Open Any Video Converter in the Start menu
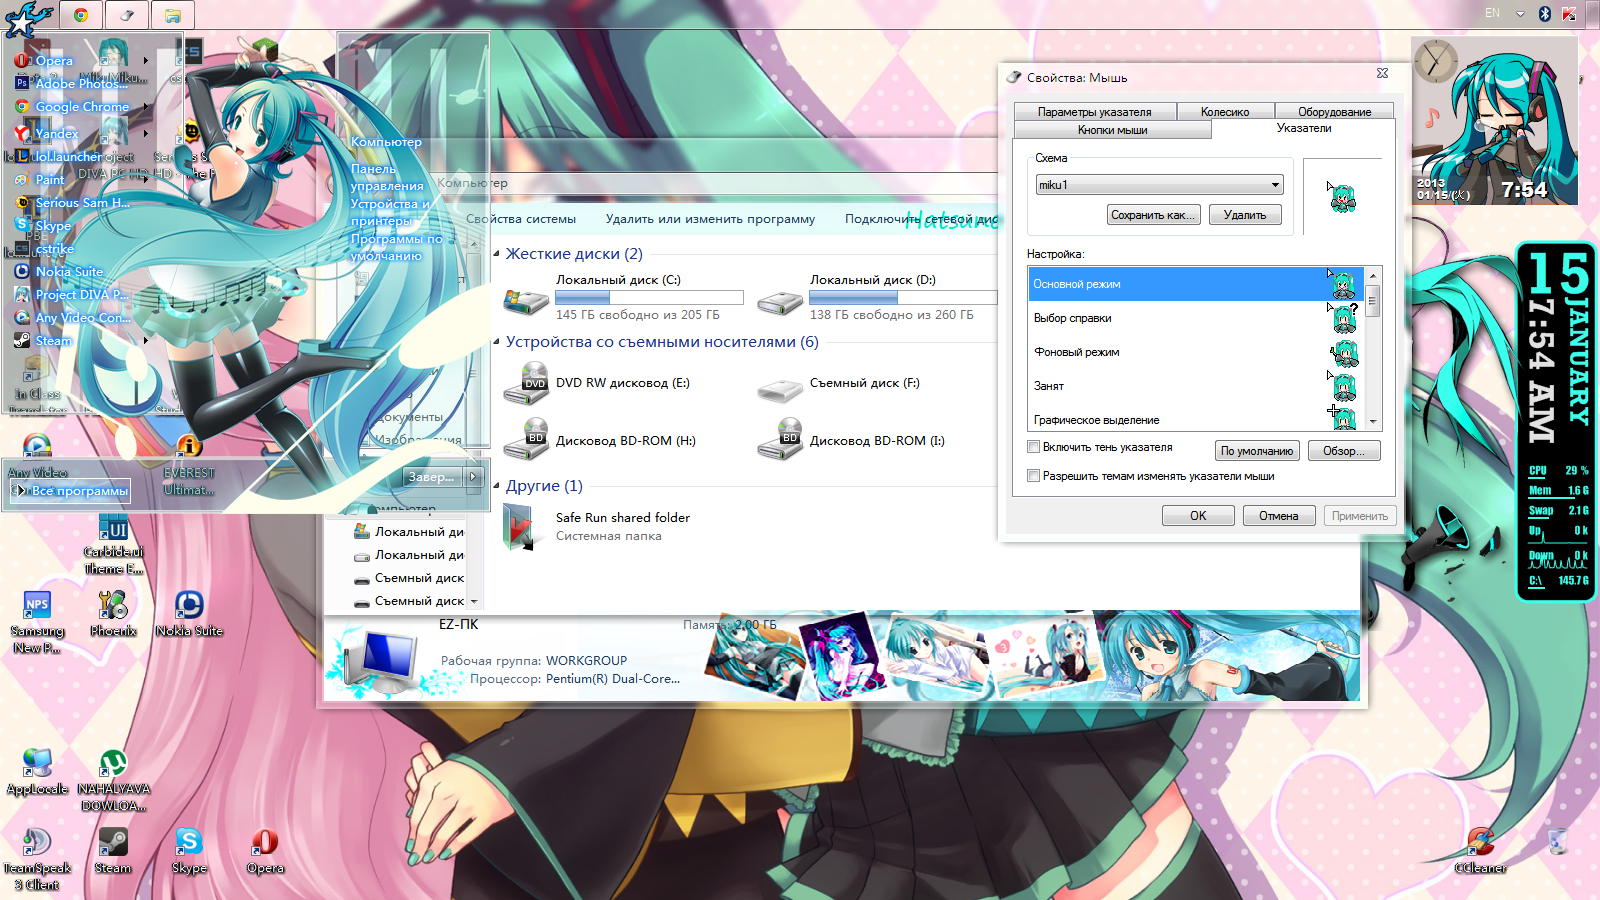The width and height of the screenshot is (1600, 900). tap(72, 318)
